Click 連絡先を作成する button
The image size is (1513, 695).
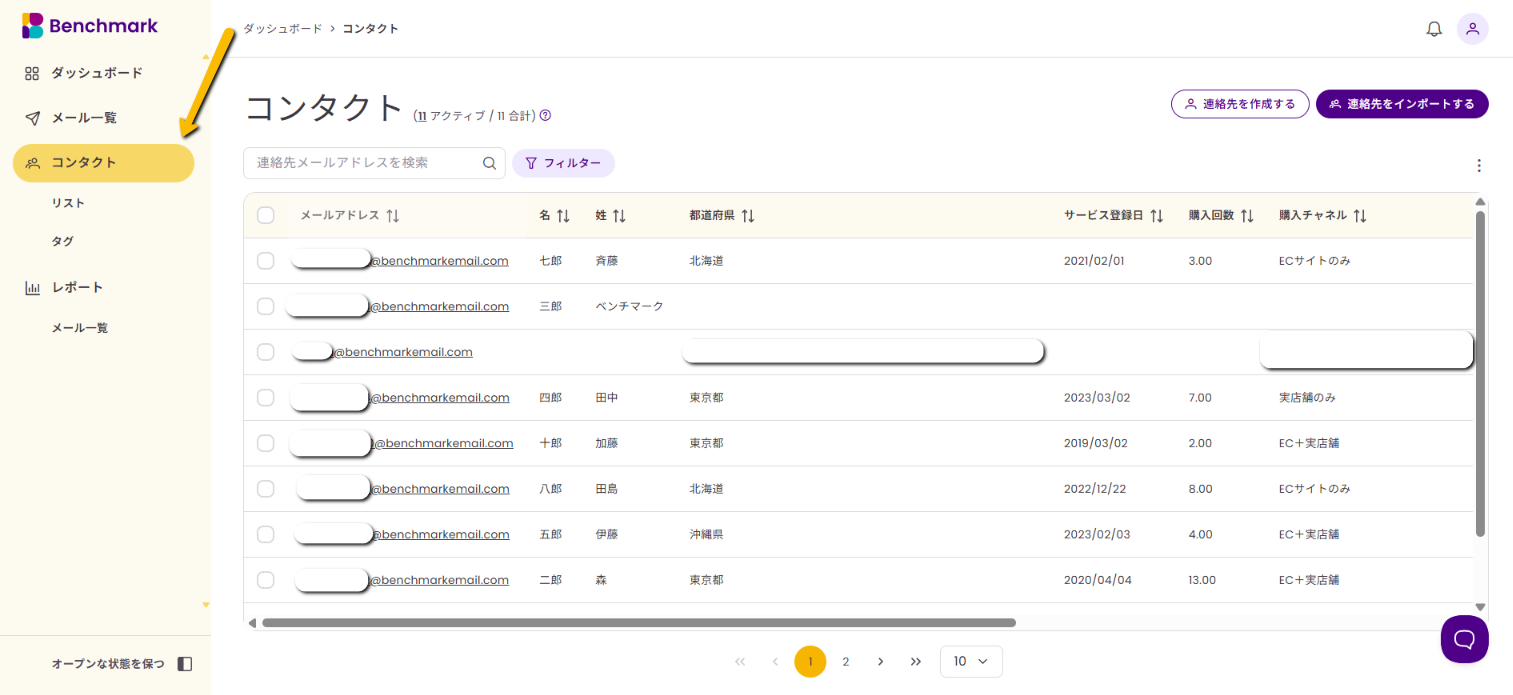(1239, 104)
